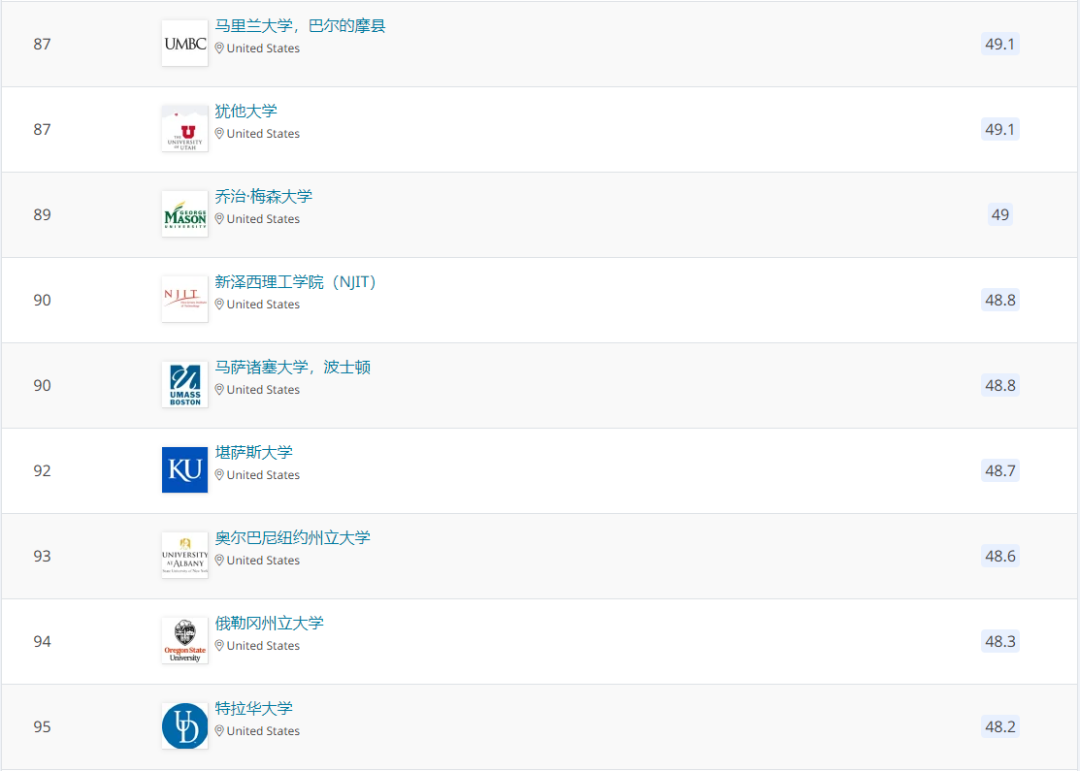Screen dimensions: 1080x771
Task: Open the Oregon State University logo
Action: tap(185, 641)
